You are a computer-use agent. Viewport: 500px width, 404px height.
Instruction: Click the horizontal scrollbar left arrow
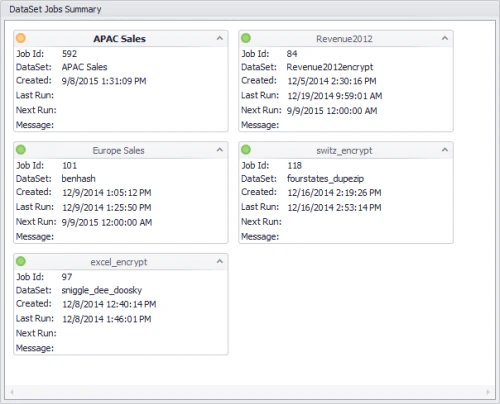click(12, 392)
